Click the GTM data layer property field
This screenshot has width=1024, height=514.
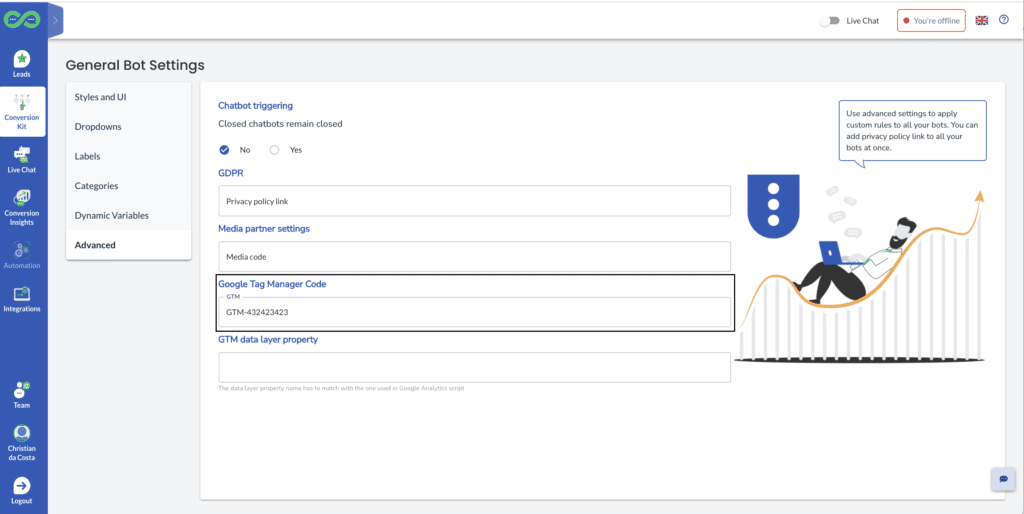(474, 368)
